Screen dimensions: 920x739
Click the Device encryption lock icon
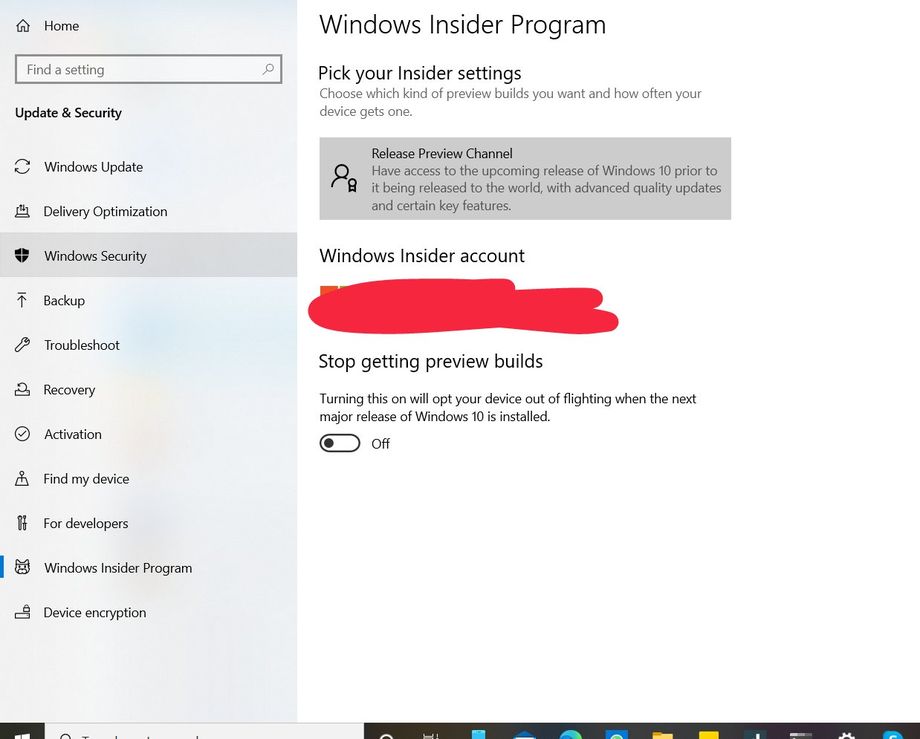pos(22,612)
